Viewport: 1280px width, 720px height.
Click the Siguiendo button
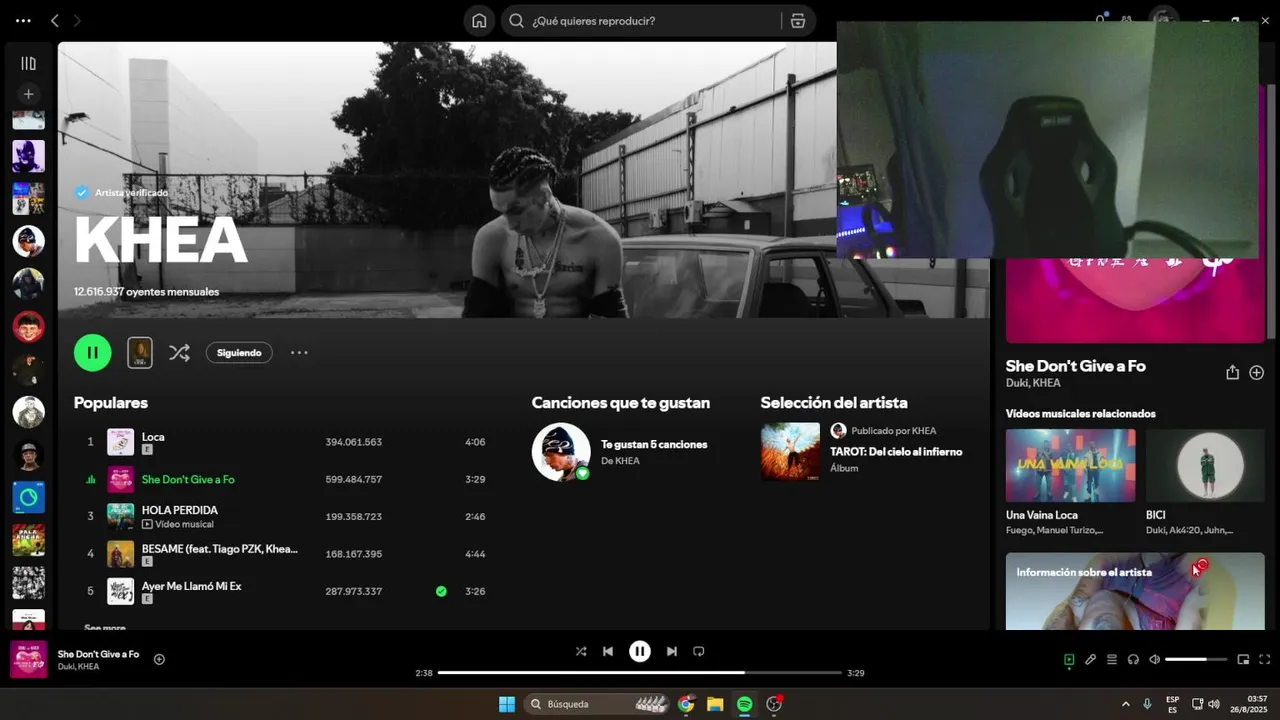239,352
